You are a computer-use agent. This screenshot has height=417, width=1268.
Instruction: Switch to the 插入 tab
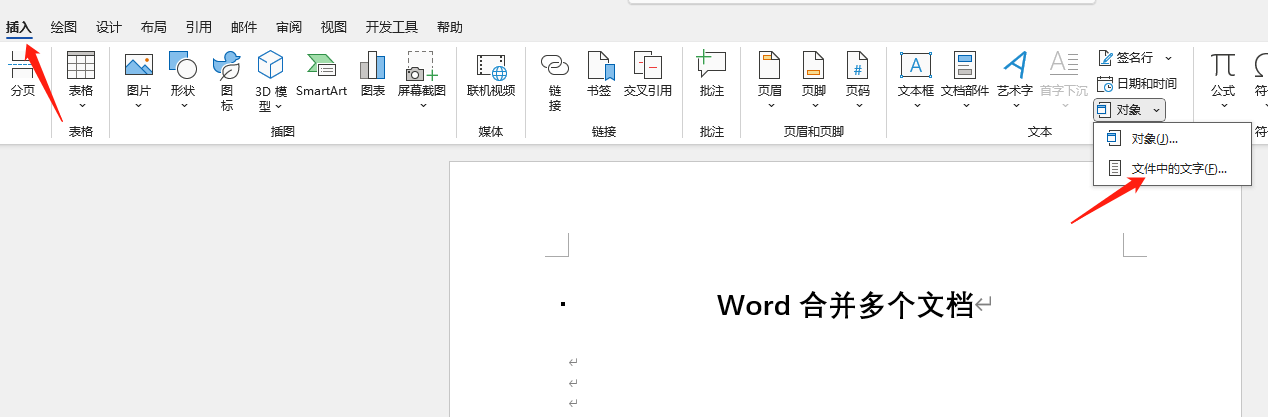(x=19, y=28)
